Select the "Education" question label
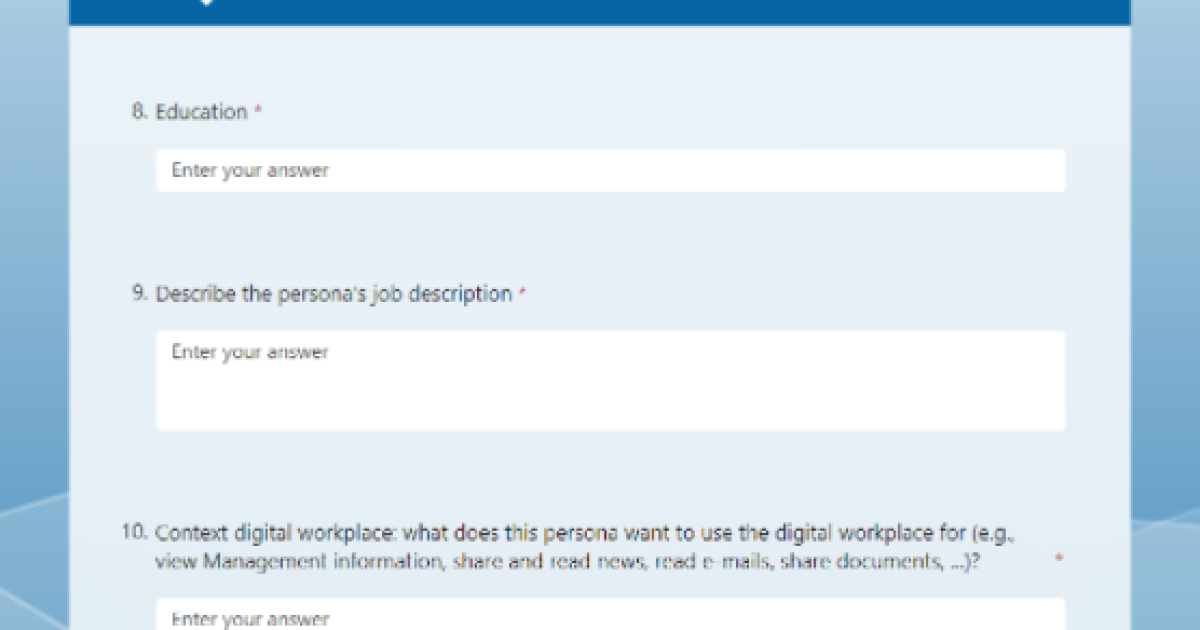Image resolution: width=1200 pixels, height=630 pixels. coord(201,112)
